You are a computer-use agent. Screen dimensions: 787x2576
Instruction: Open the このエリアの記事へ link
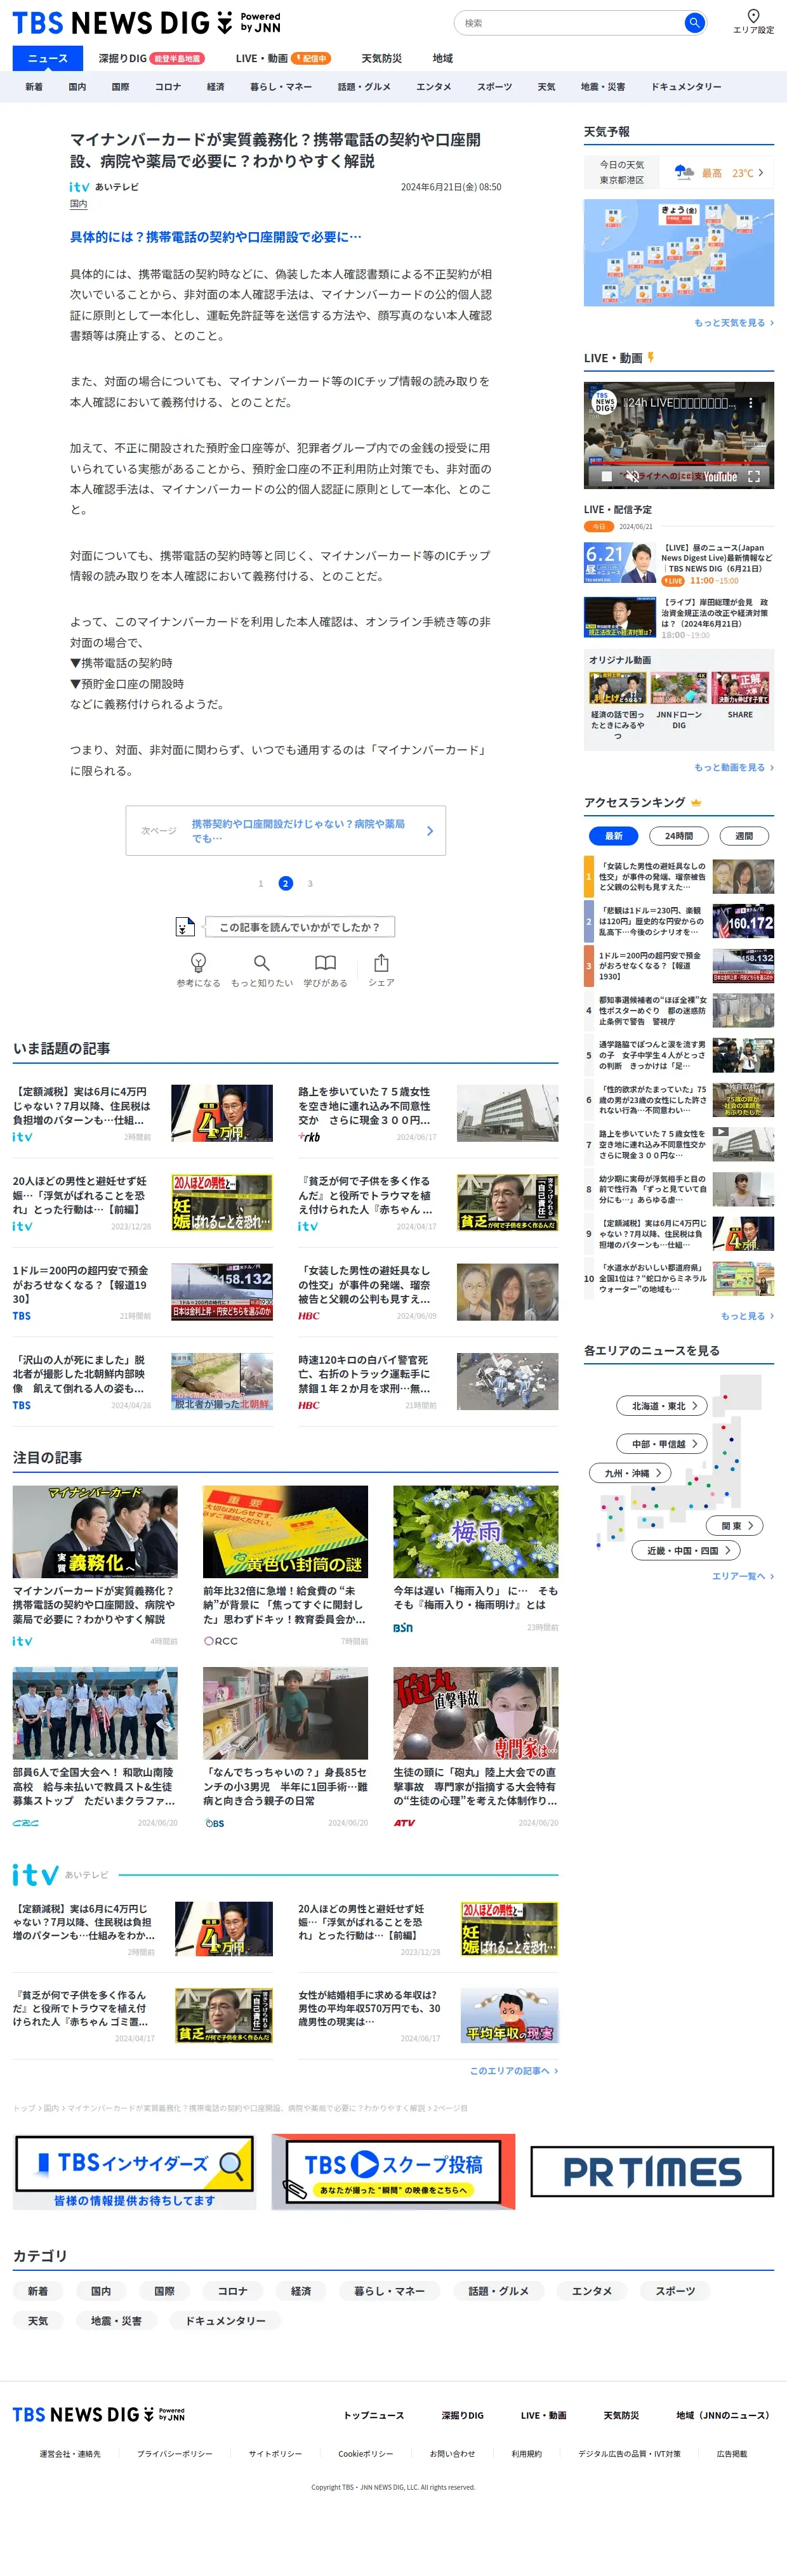point(514,2070)
